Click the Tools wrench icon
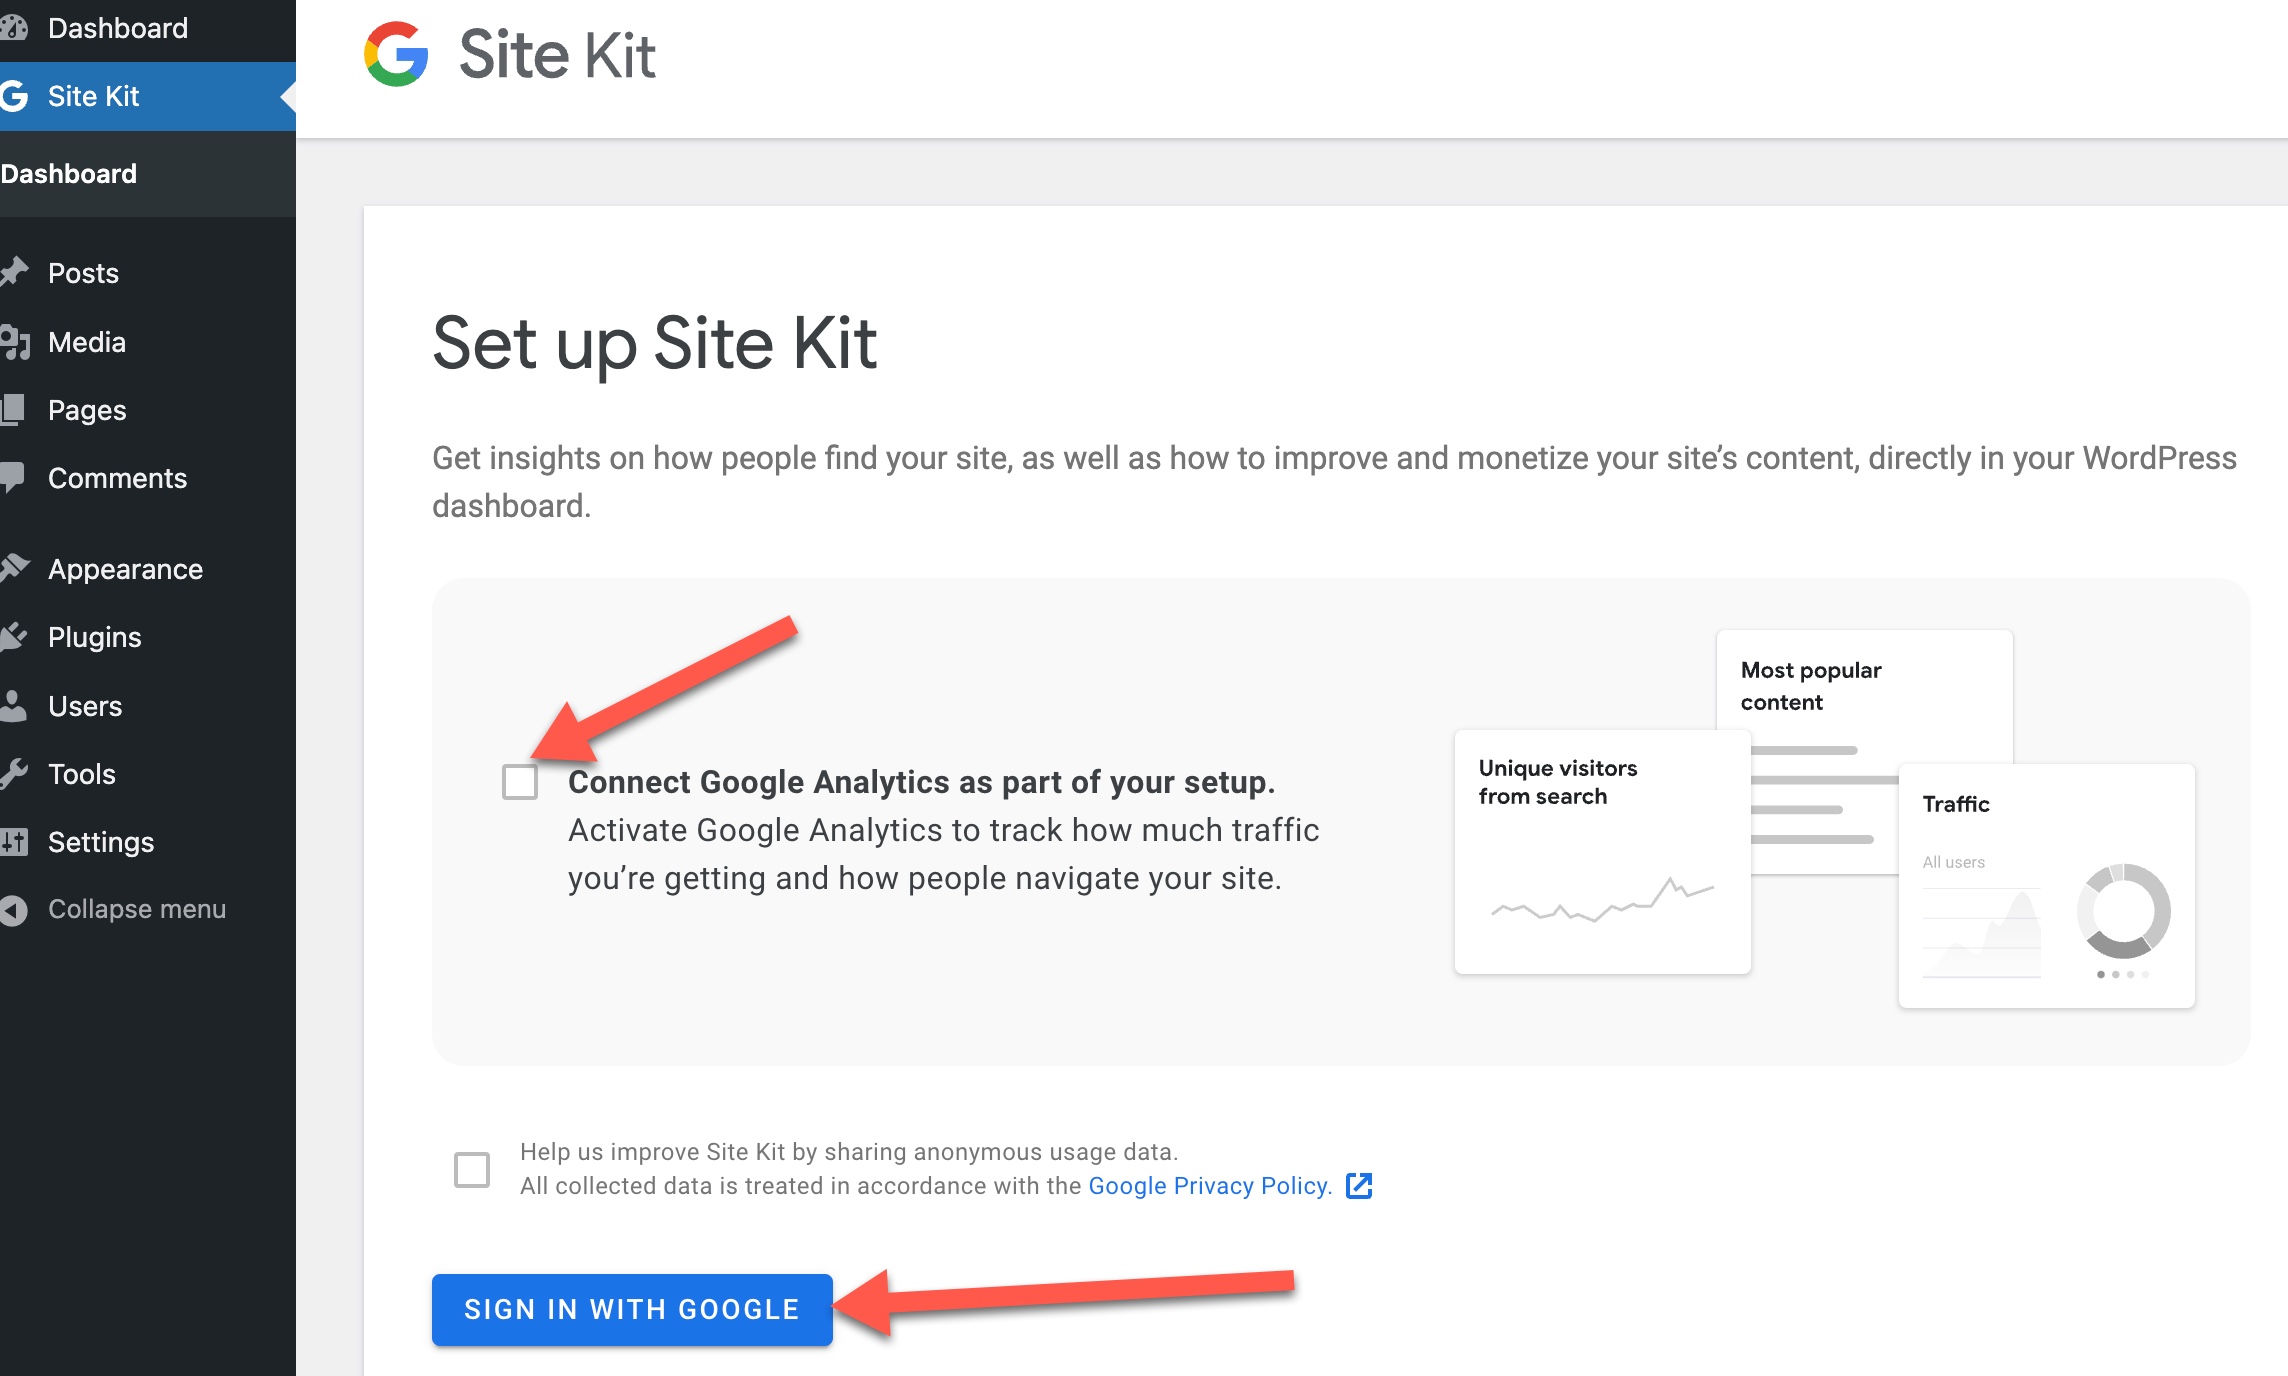2288x1376 pixels. click(13, 774)
